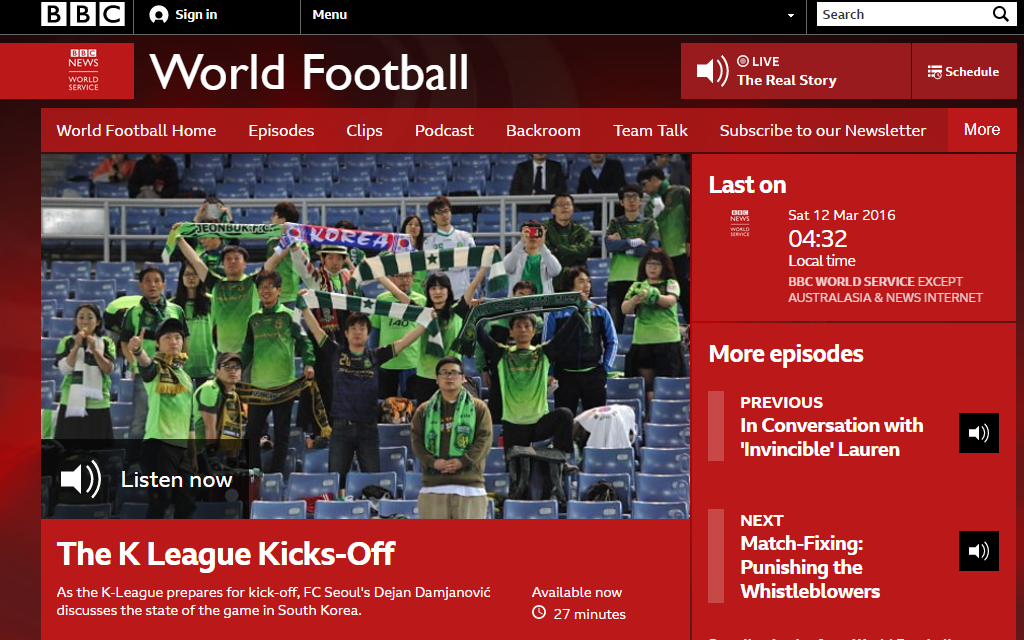Open 'In Conversation with Invincible Lauren' episode

point(831,437)
